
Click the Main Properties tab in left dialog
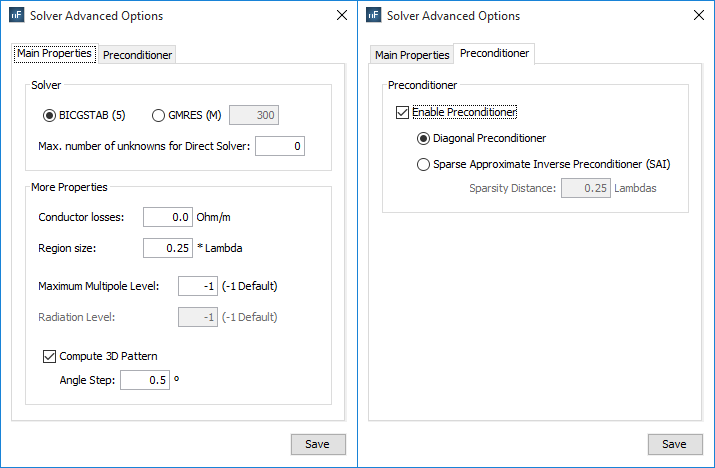[x=55, y=54]
